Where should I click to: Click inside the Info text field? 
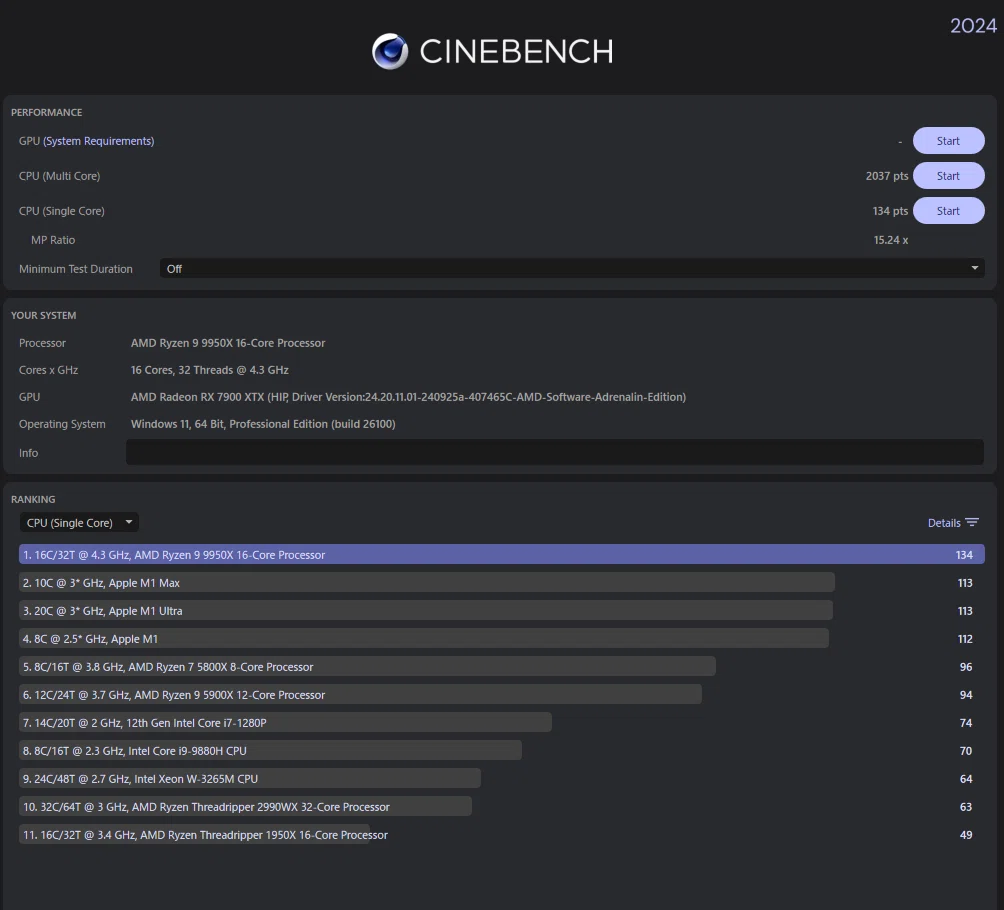[555, 452]
